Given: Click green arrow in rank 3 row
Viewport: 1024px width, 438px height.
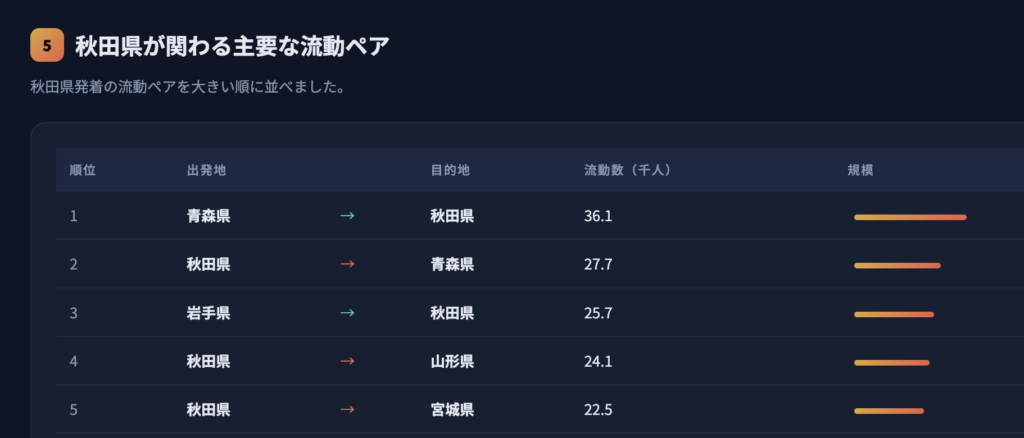Looking at the screenshot, I should pos(347,313).
